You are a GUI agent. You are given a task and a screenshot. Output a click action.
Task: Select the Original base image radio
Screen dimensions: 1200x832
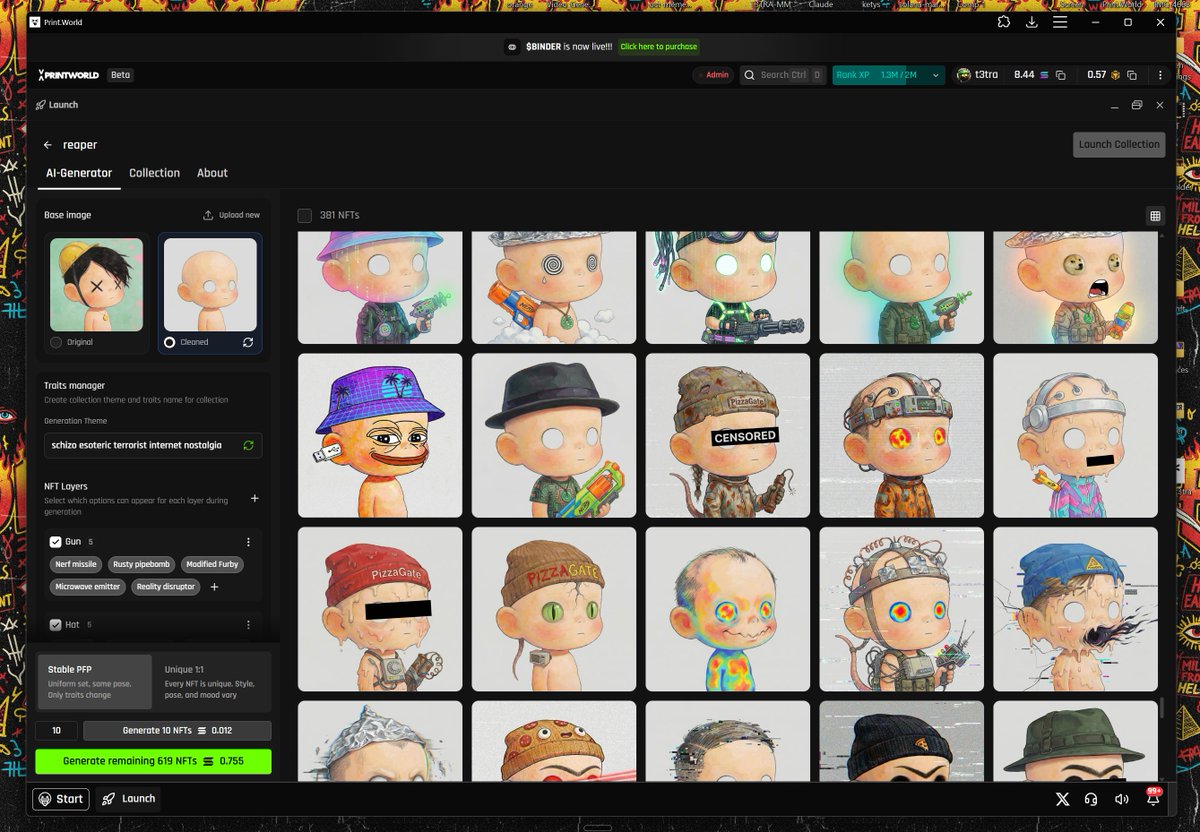point(56,342)
